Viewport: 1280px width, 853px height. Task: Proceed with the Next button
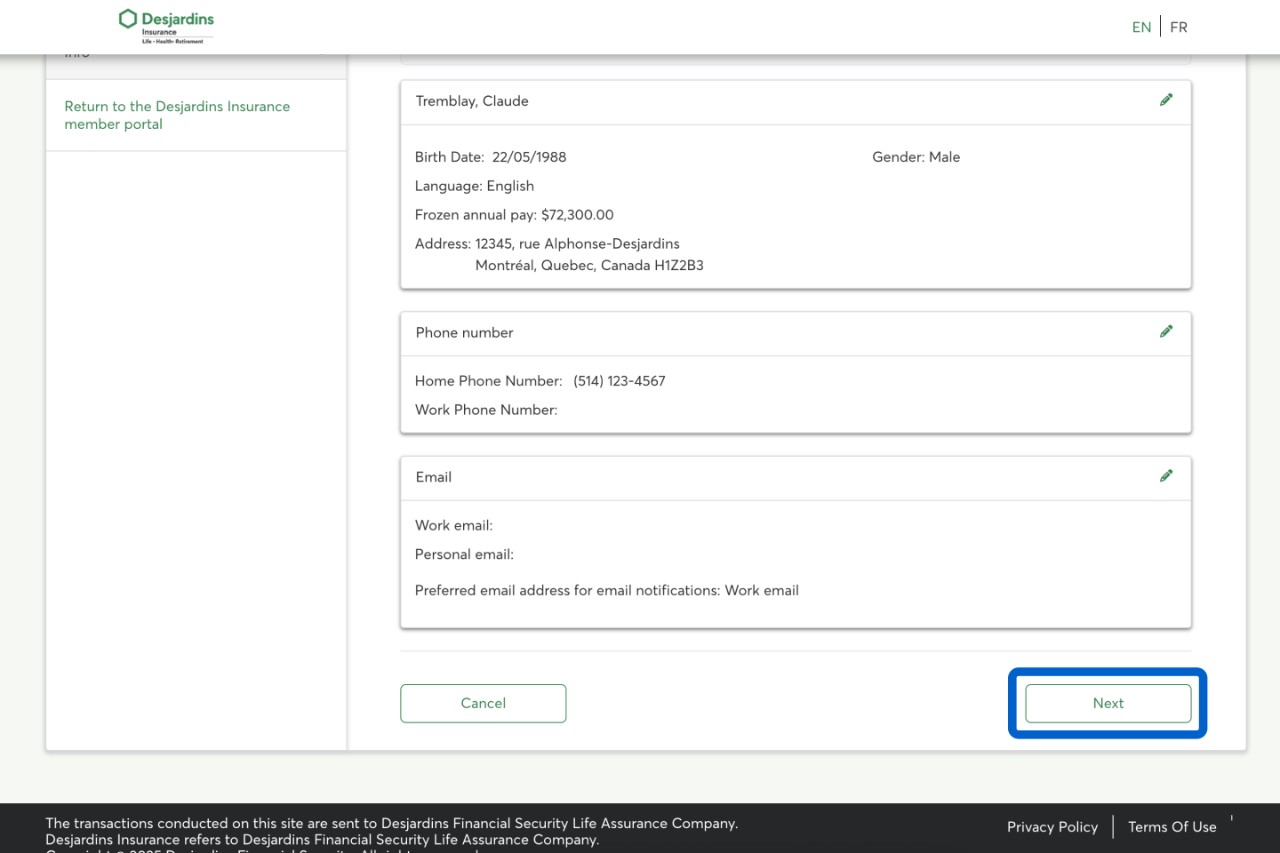[1108, 703]
